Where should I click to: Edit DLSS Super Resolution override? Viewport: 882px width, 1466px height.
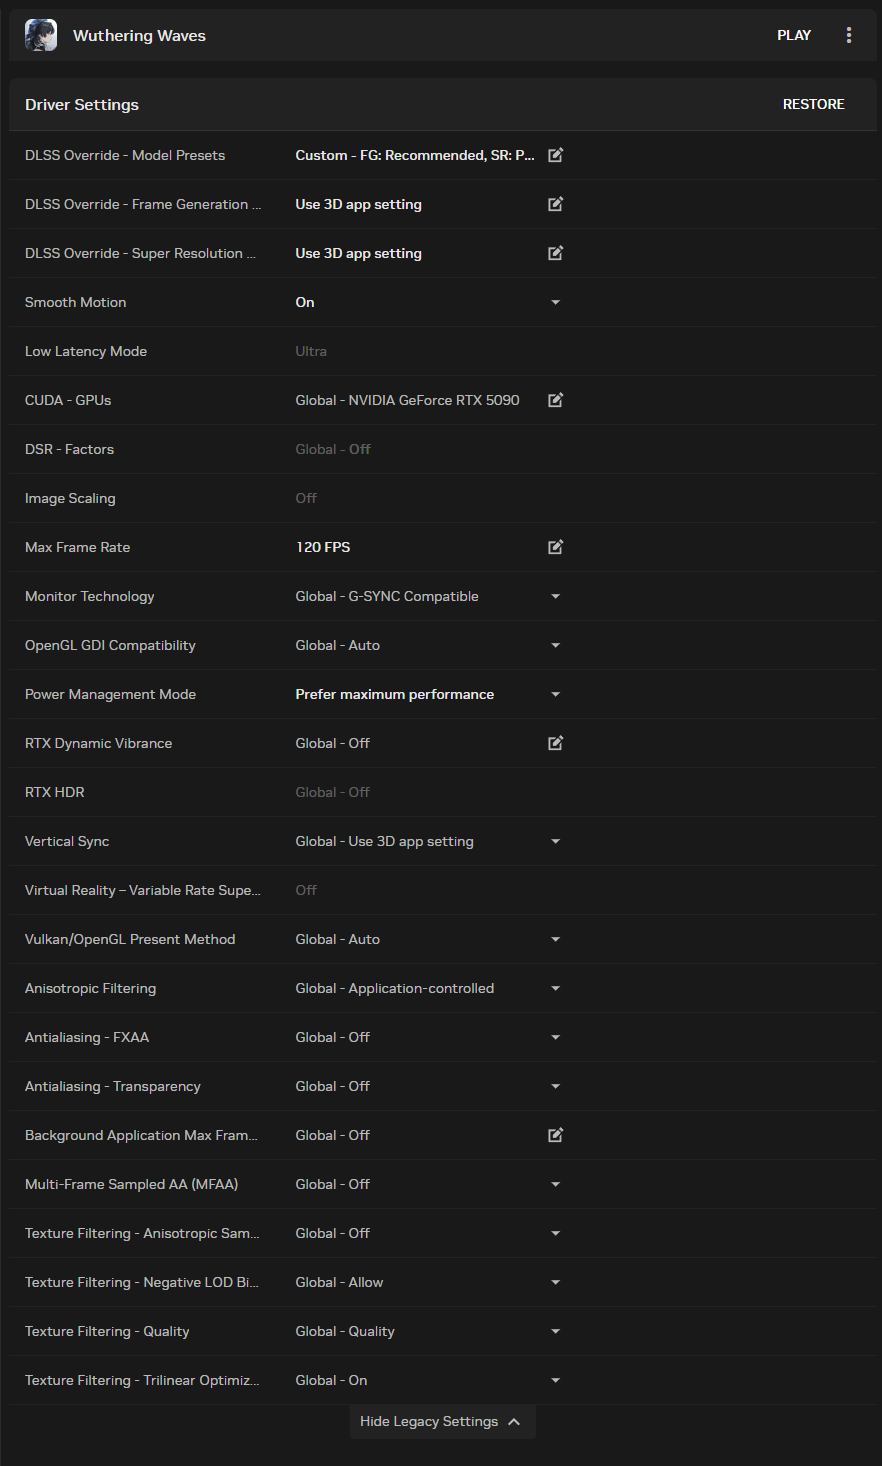pos(556,253)
